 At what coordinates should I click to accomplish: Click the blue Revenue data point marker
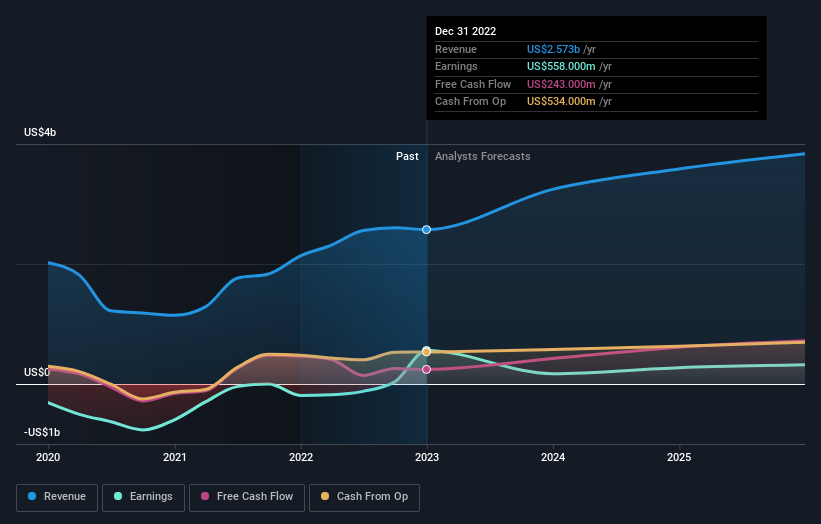[x=426, y=229]
